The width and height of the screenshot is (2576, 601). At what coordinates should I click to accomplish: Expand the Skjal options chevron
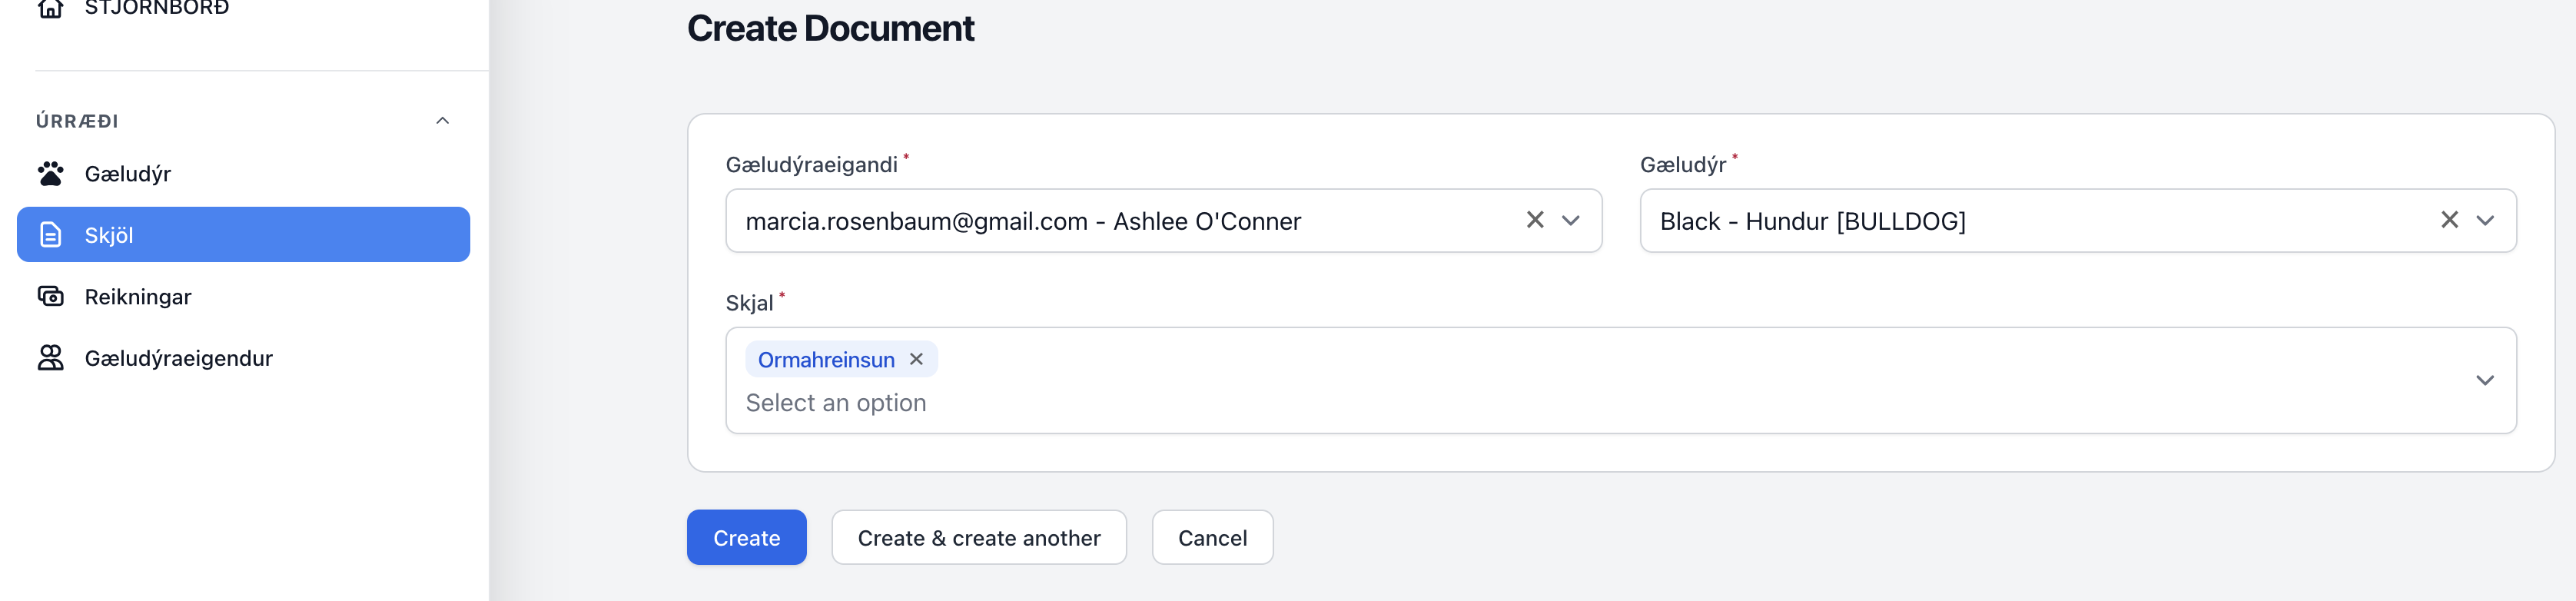coord(2485,380)
